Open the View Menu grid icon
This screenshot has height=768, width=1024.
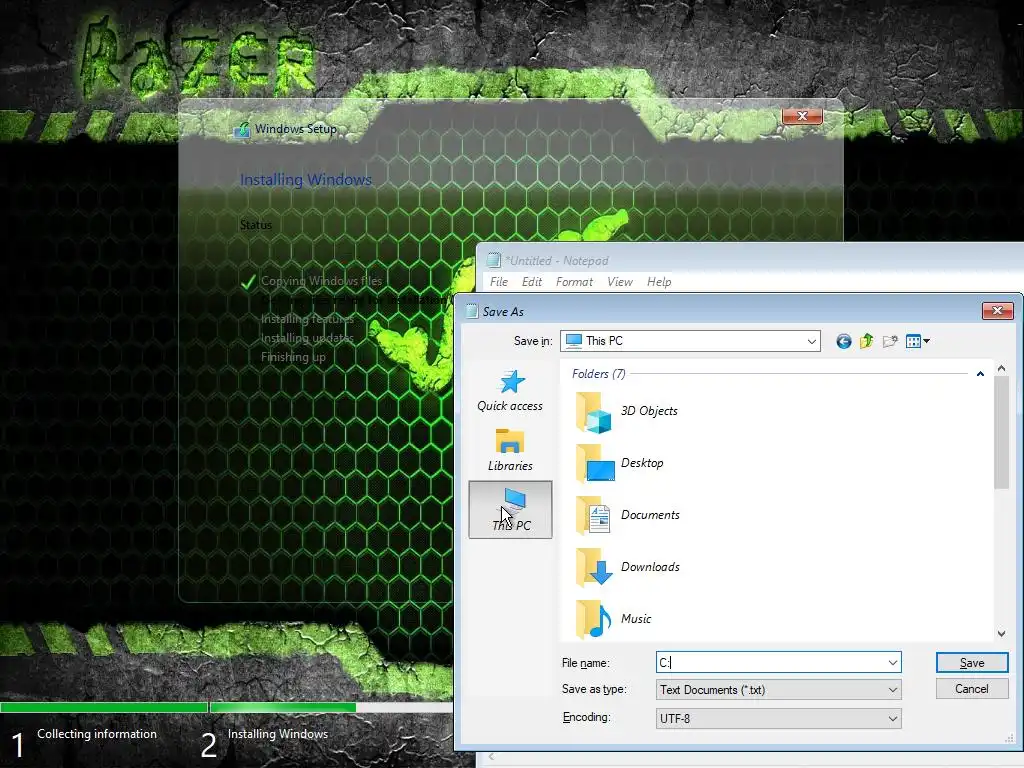click(x=913, y=341)
